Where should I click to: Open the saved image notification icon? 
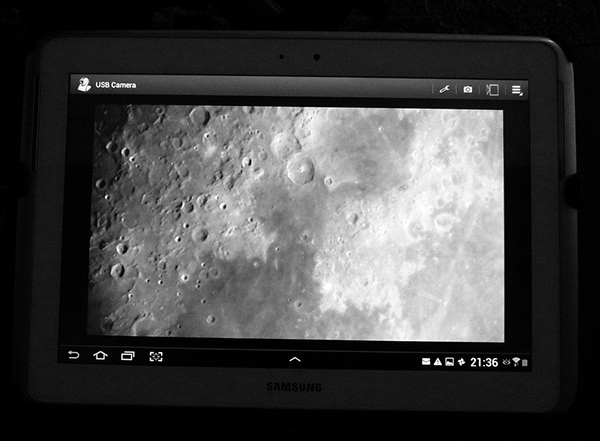click(x=450, y=362)
